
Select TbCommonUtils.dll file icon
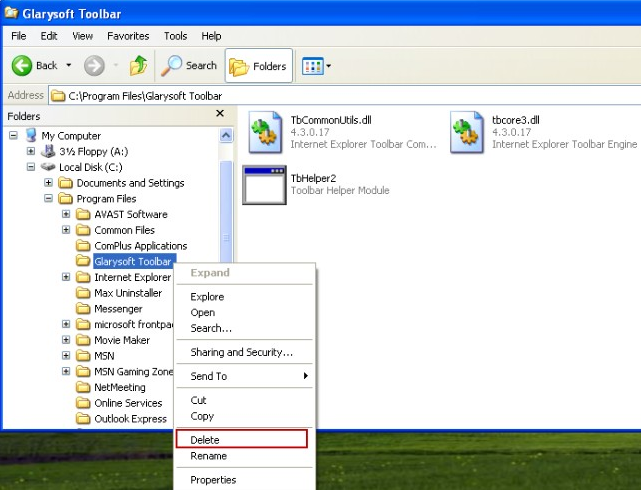point(266,132)
